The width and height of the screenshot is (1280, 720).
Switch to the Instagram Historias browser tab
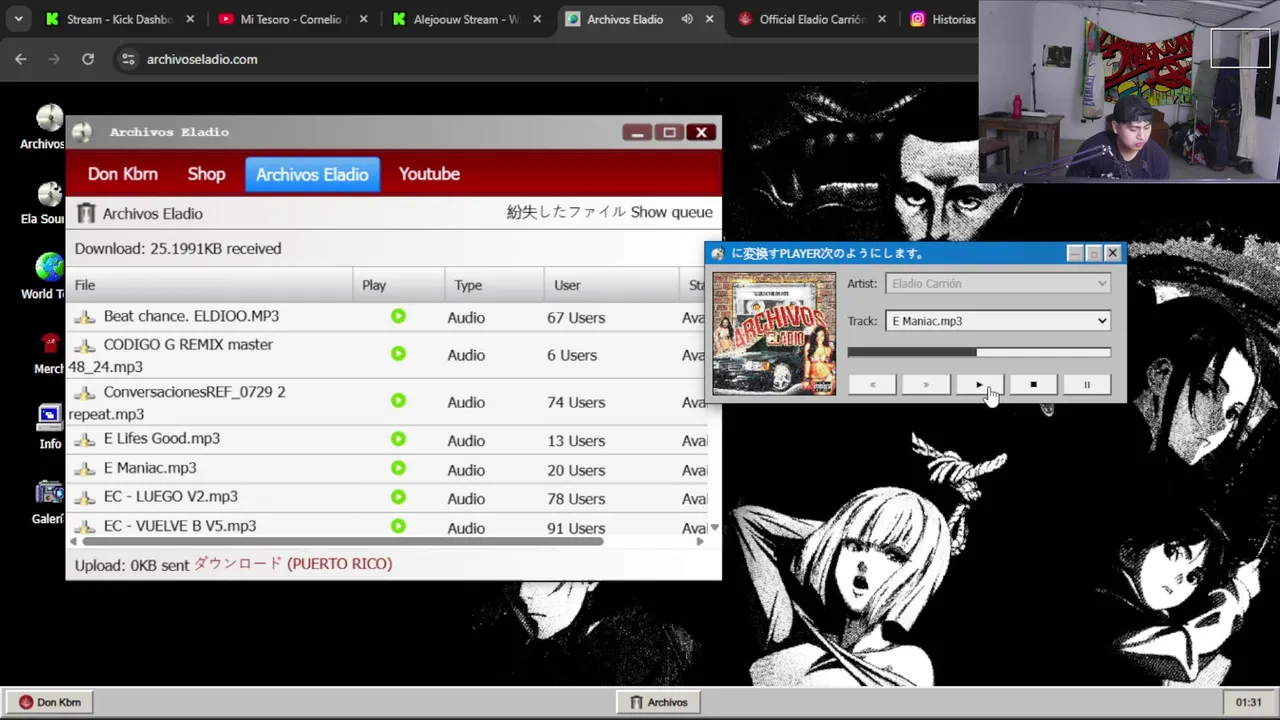[x=942, y=19]
